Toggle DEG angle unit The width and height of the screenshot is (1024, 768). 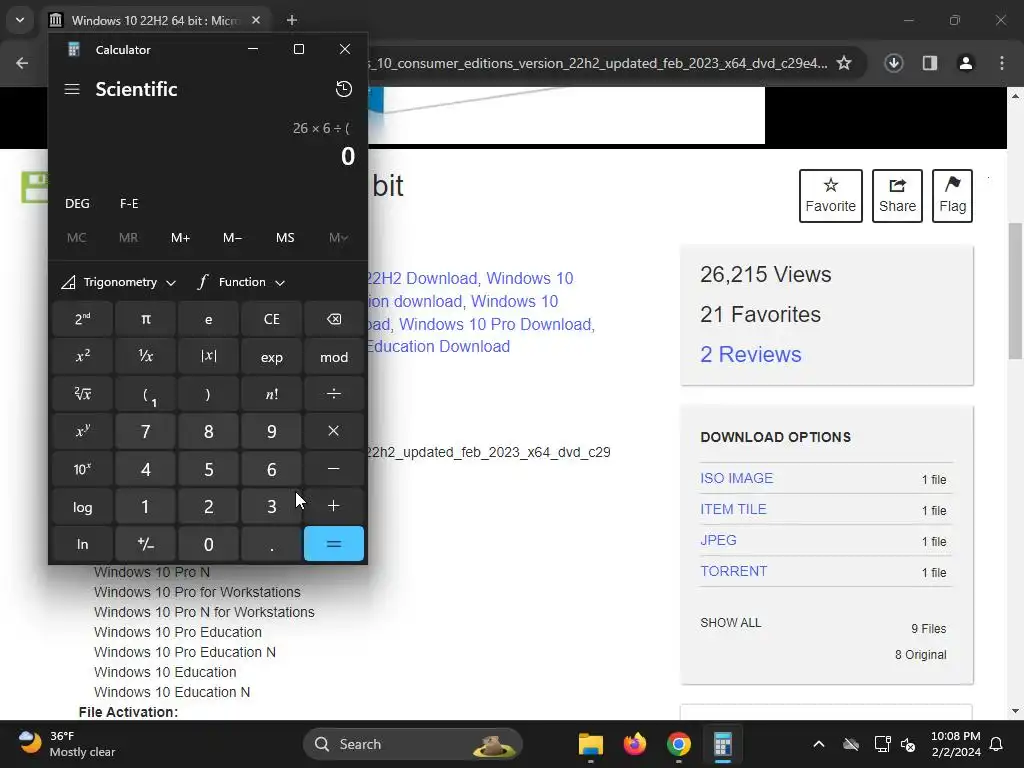click(x=77, y=203)
